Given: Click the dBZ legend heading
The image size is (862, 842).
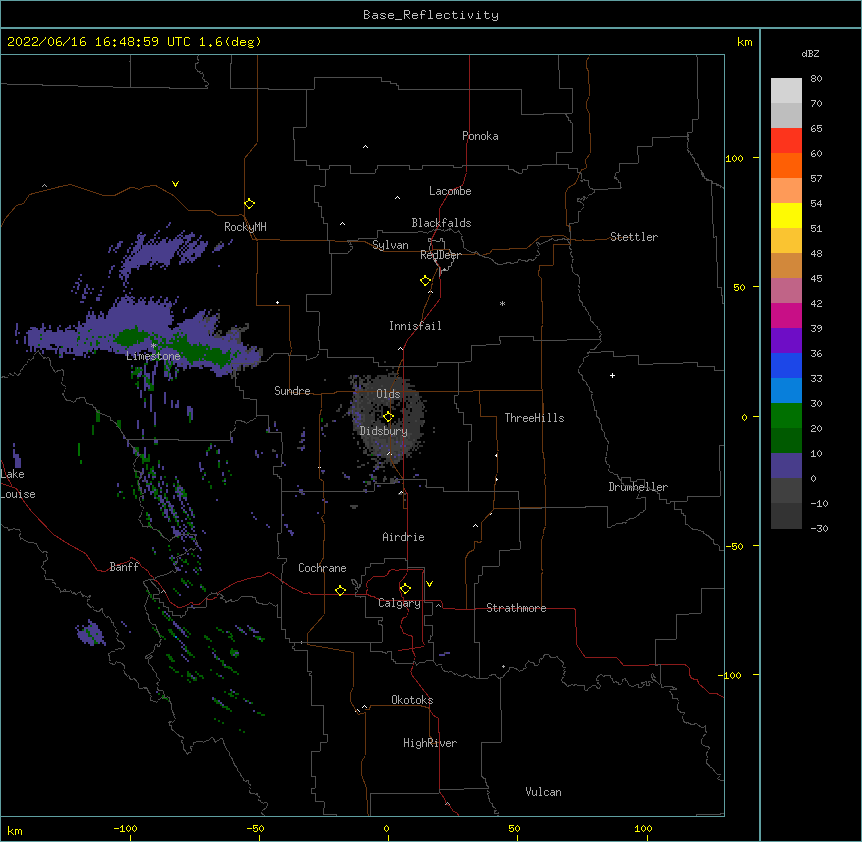Looking at the screenshot, I should pos(810,53).
